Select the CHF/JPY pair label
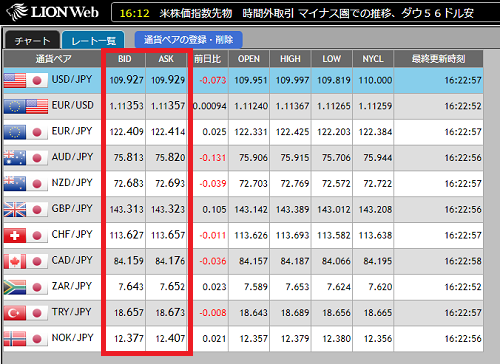 point(72,234)
